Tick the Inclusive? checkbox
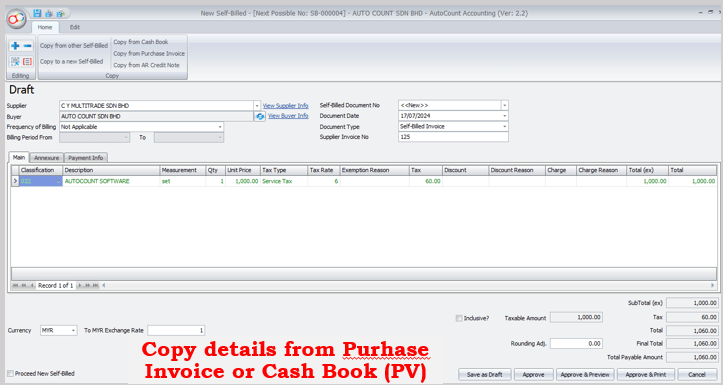This screenshot has width=723, height=385. [x=459, y=318]
